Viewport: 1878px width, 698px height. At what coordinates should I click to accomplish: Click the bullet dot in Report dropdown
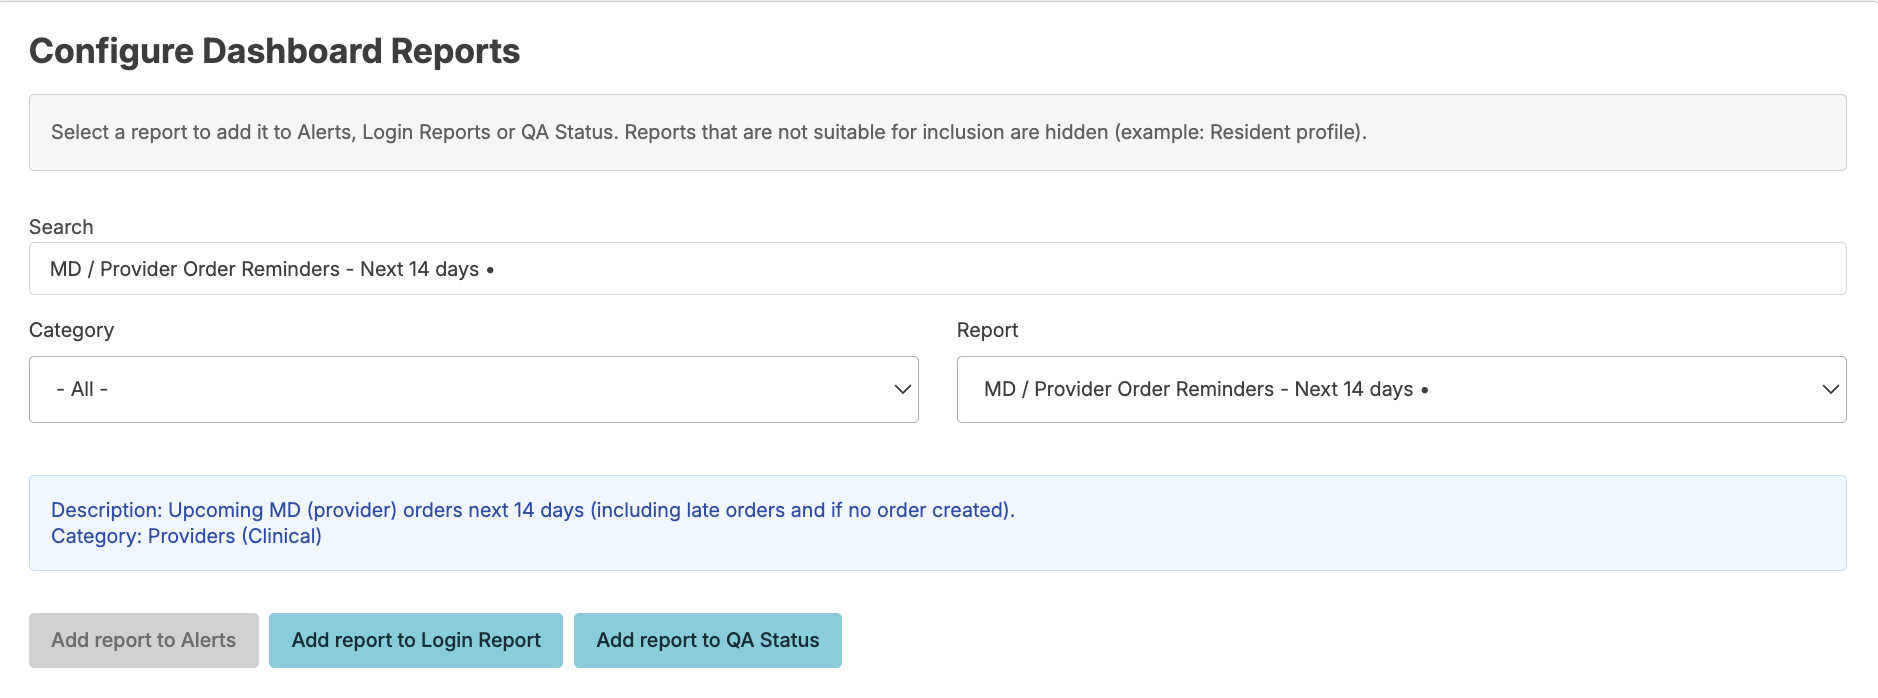(x=1424, y=390)
